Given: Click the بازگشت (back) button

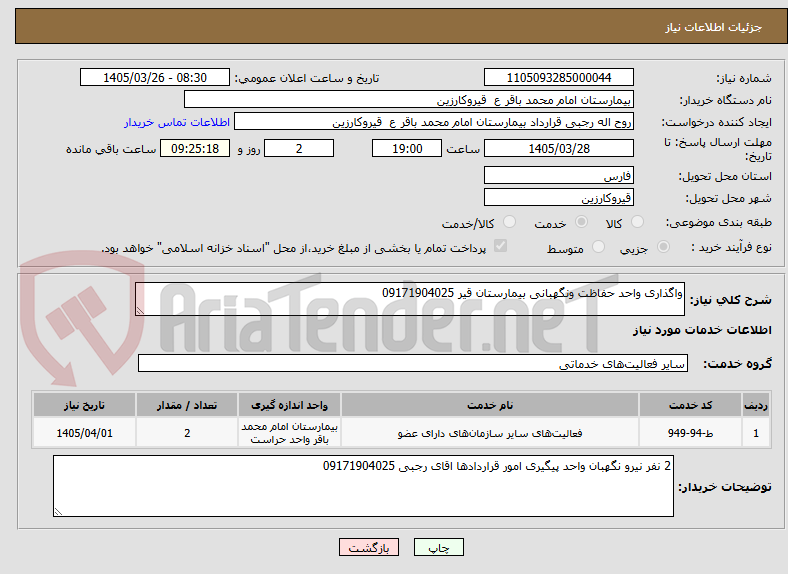Looking at the screenshot, I should [369, 547].
